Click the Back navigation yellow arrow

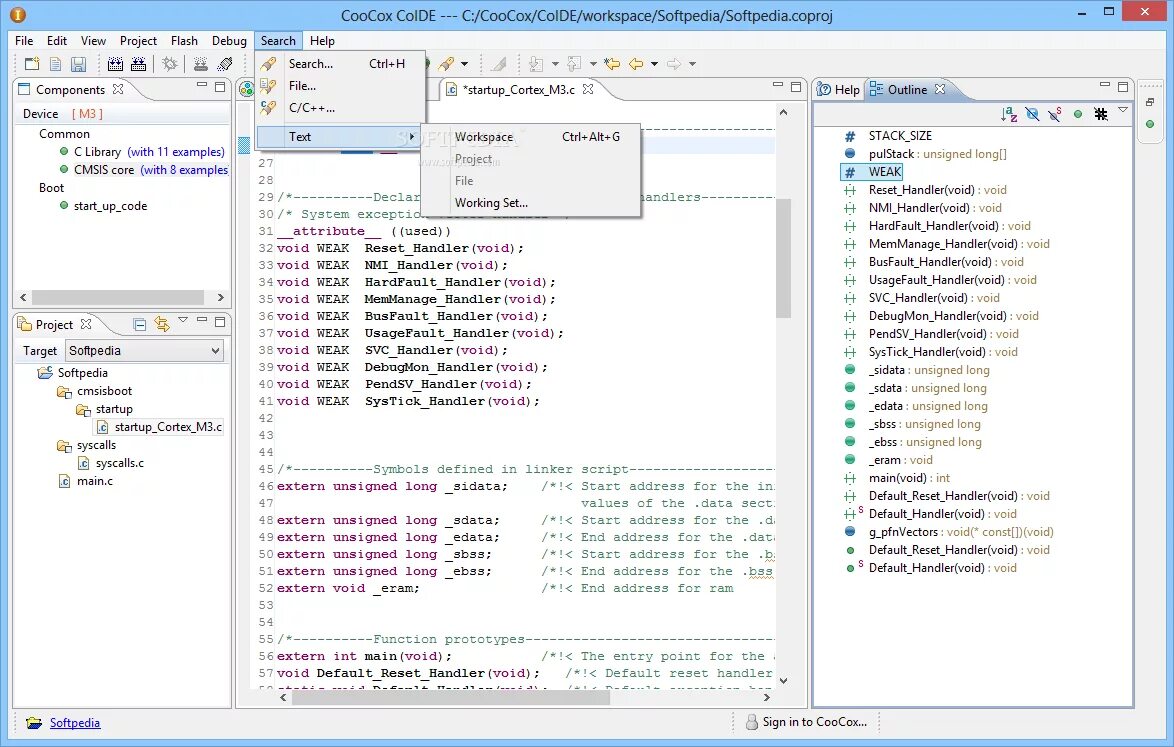[x=636, y=64]
